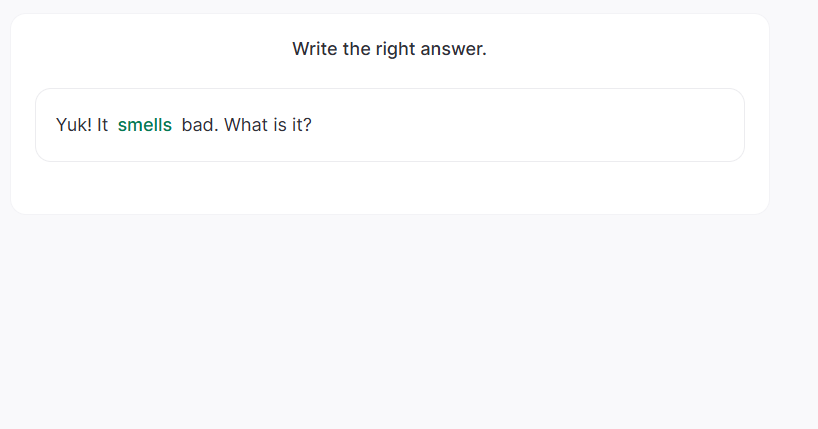
Task: Click the white card area below sentence box
Action: [x=389, y=187]
